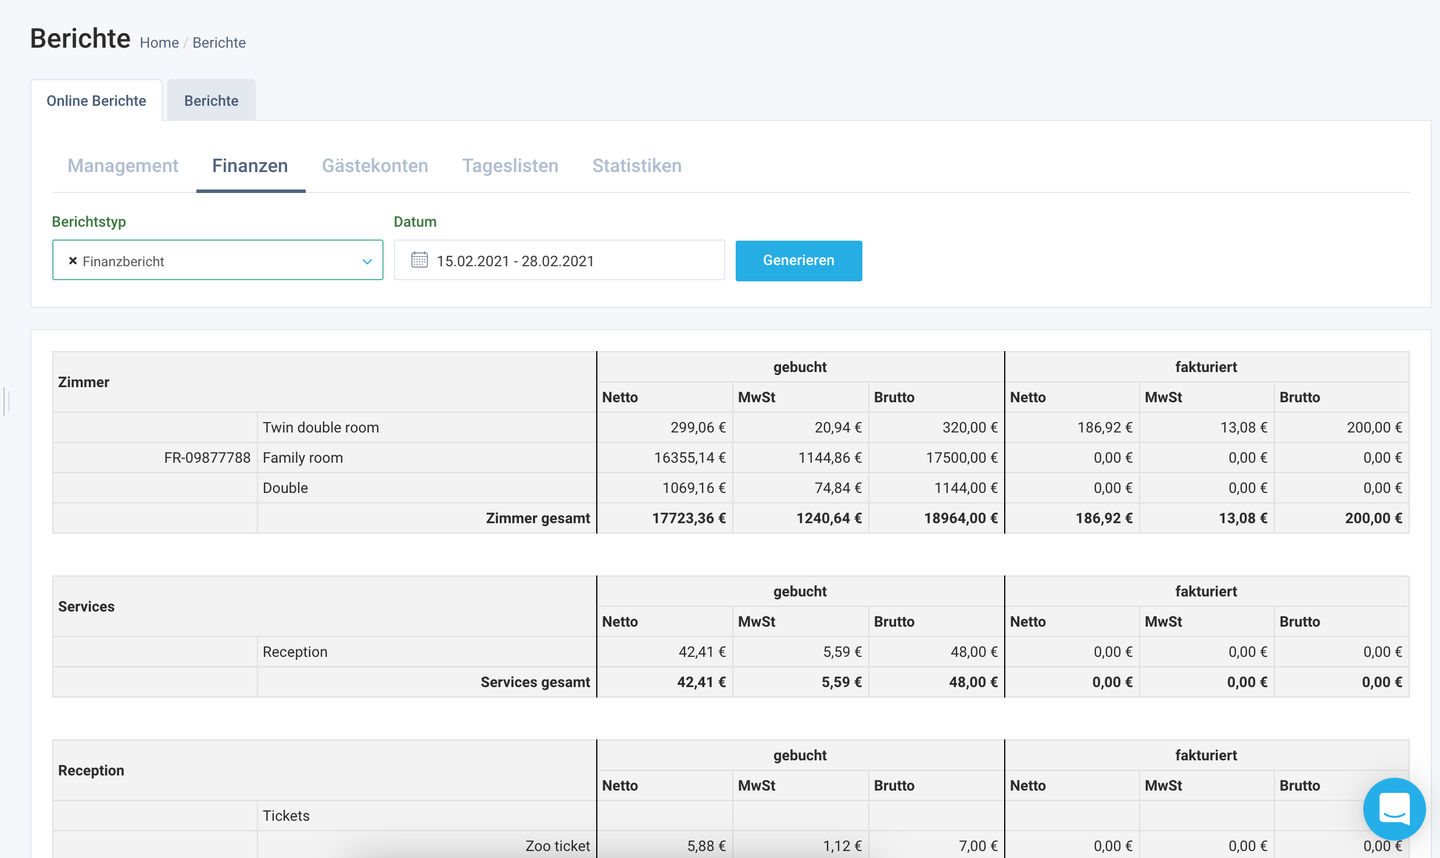Switch to Online Berichte tab
Viewport: 1440px width, 858px height.
click(x=96, y=100)
